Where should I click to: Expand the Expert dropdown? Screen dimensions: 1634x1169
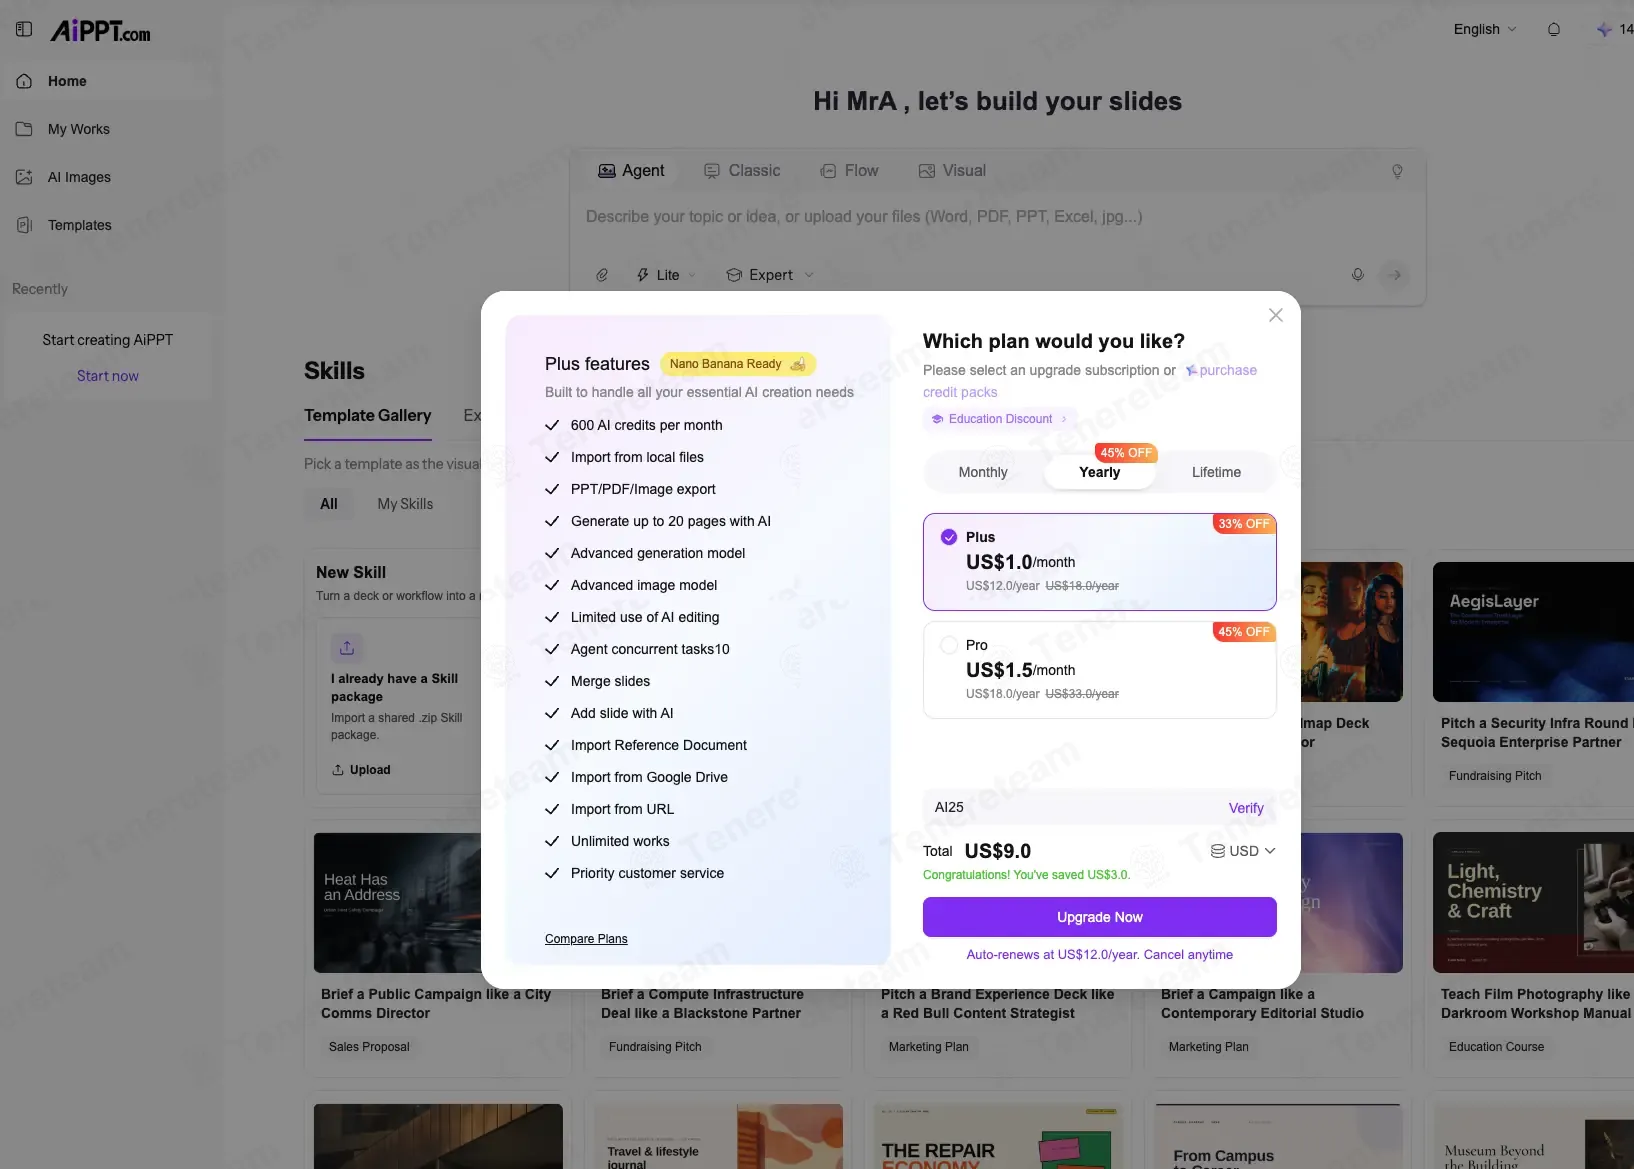pos(770,275)
